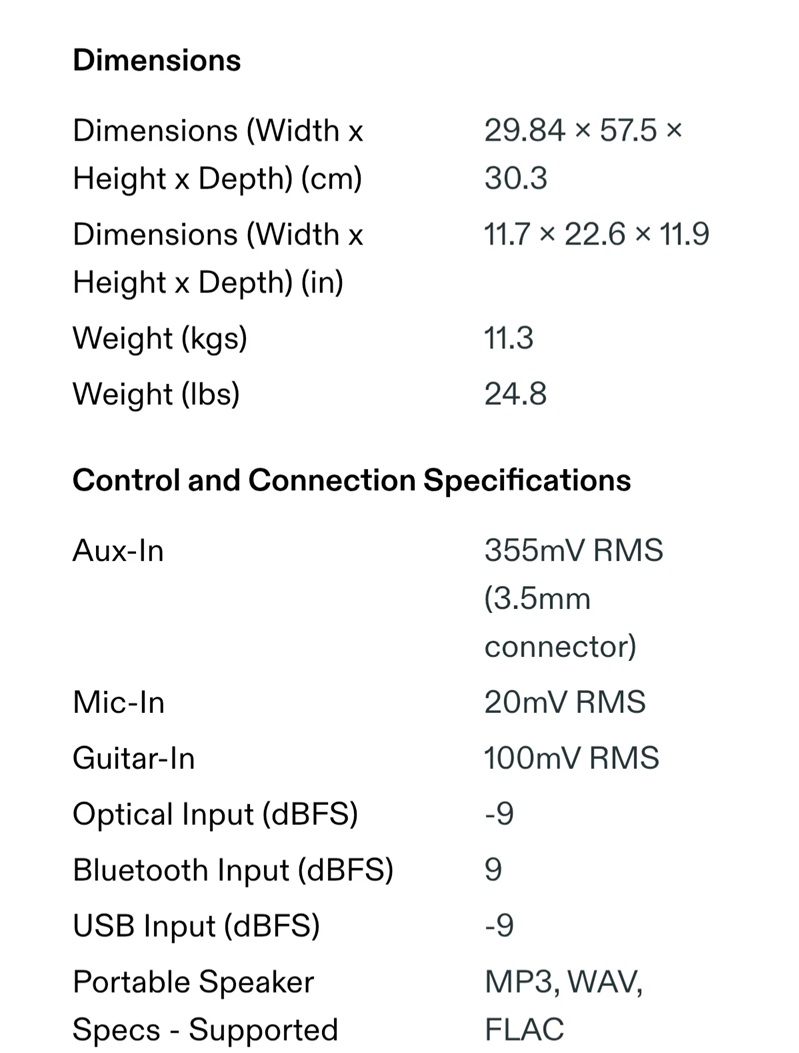Select the 20mV RMS value

(565, 702)
